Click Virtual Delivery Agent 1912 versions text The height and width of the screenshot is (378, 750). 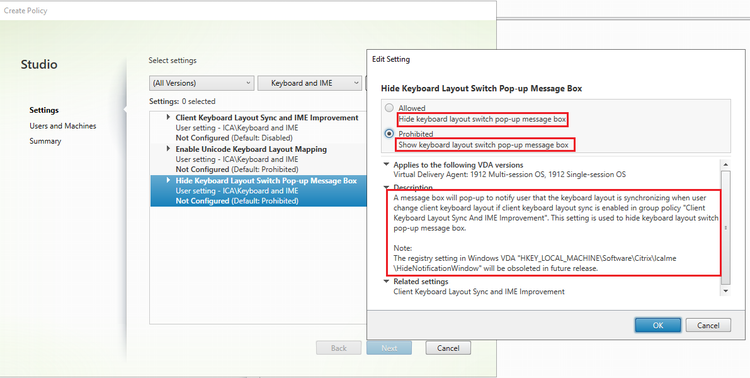509,175
